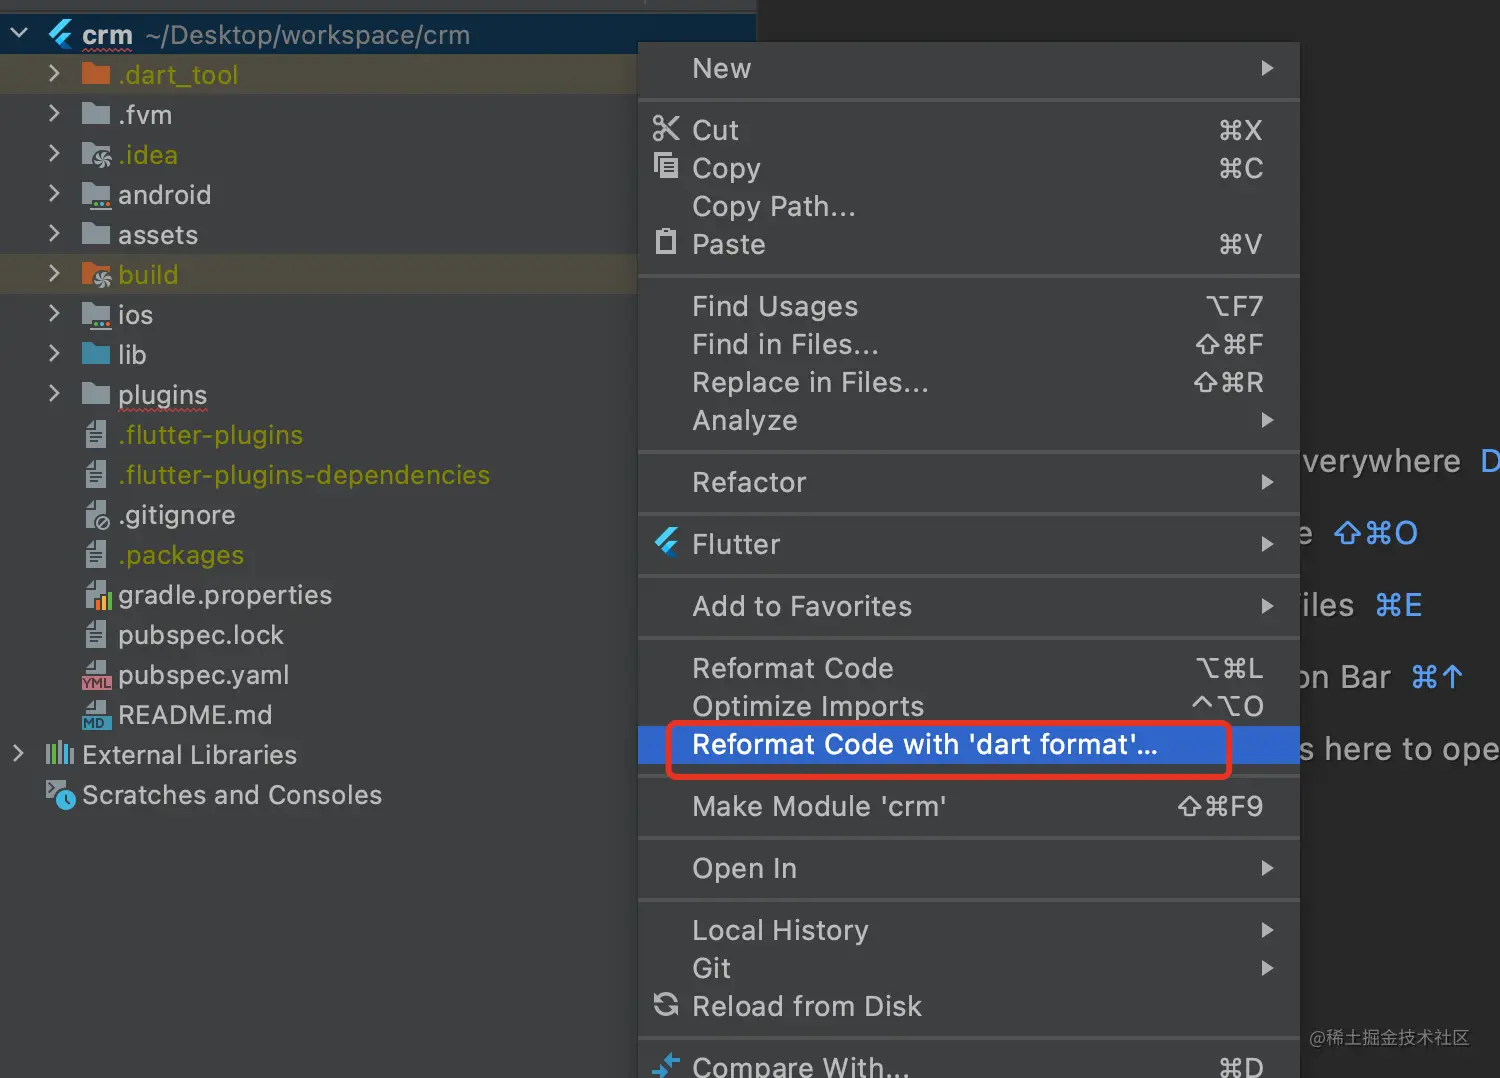Click the Flutter logo in the context menu
This screenshot has height=1078, width=1500.
click(667, 542)
